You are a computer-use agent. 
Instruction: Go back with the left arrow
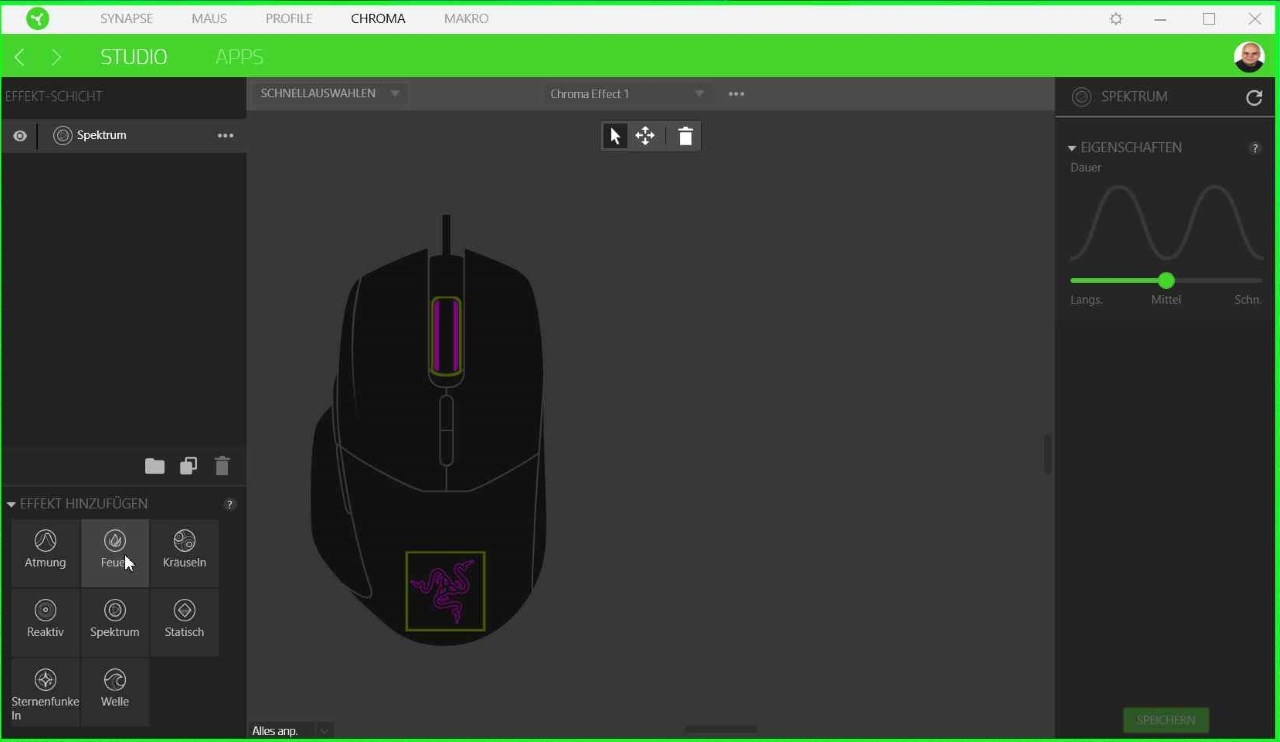pyautogui.click(x=20, y=57)
